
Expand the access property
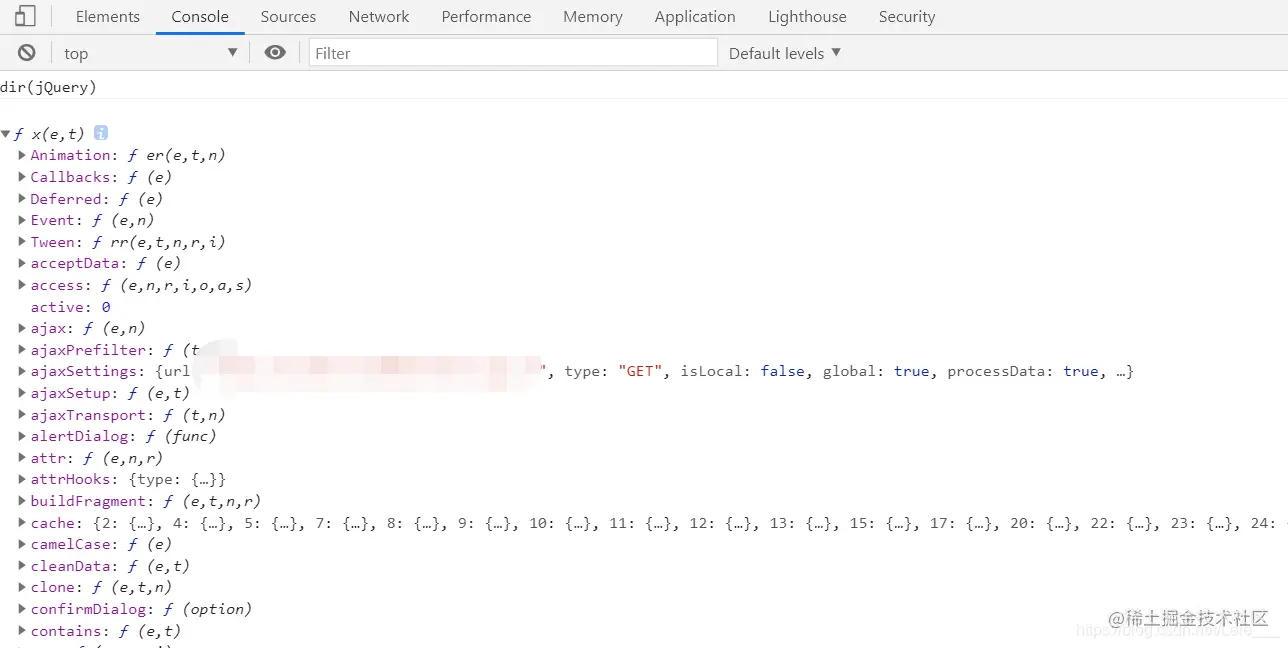(x=22, y=285)
